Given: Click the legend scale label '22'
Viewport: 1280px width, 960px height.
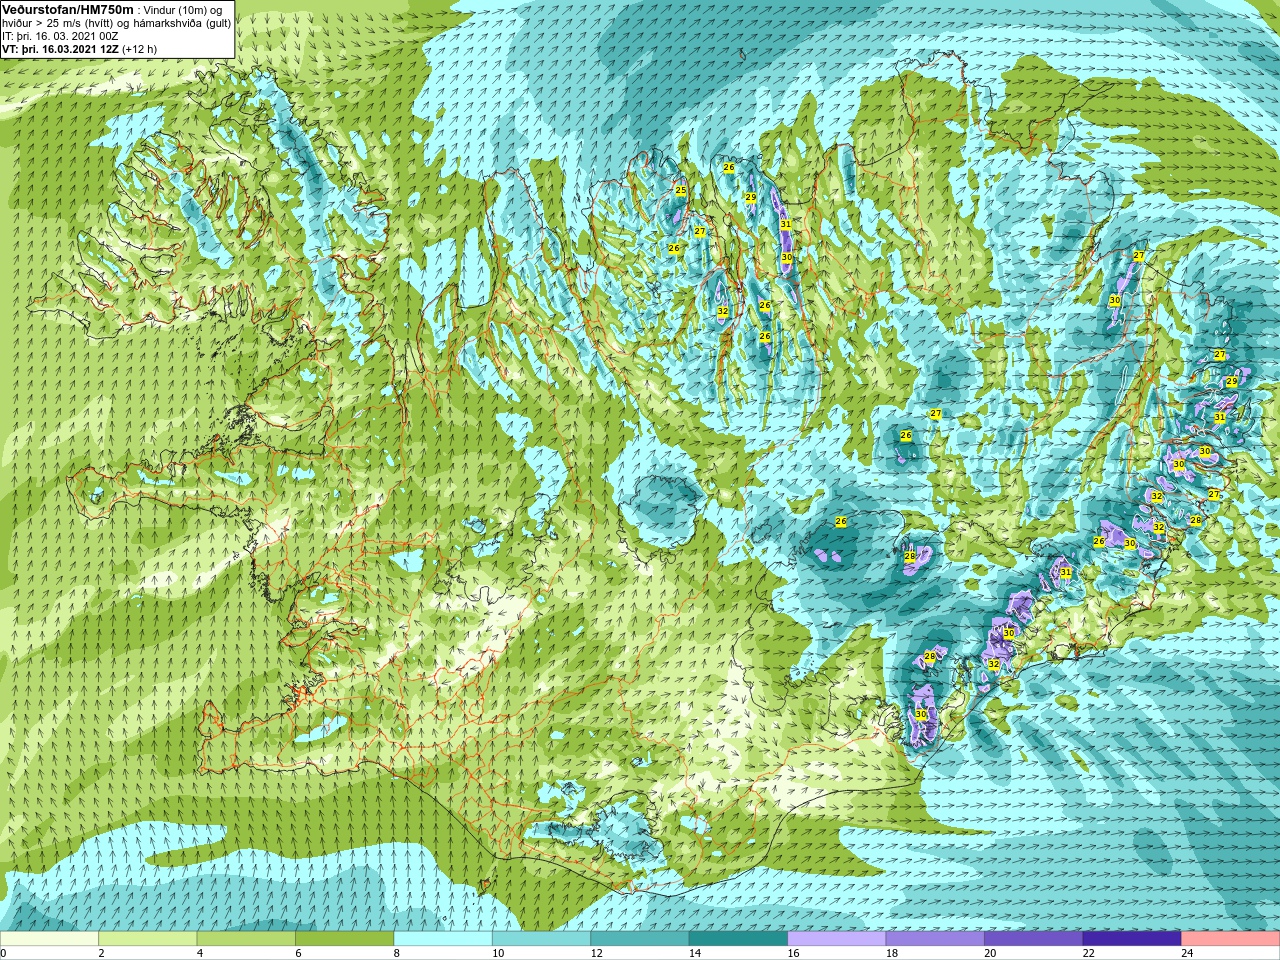Looking at the screenshot, I should 1089,953.
